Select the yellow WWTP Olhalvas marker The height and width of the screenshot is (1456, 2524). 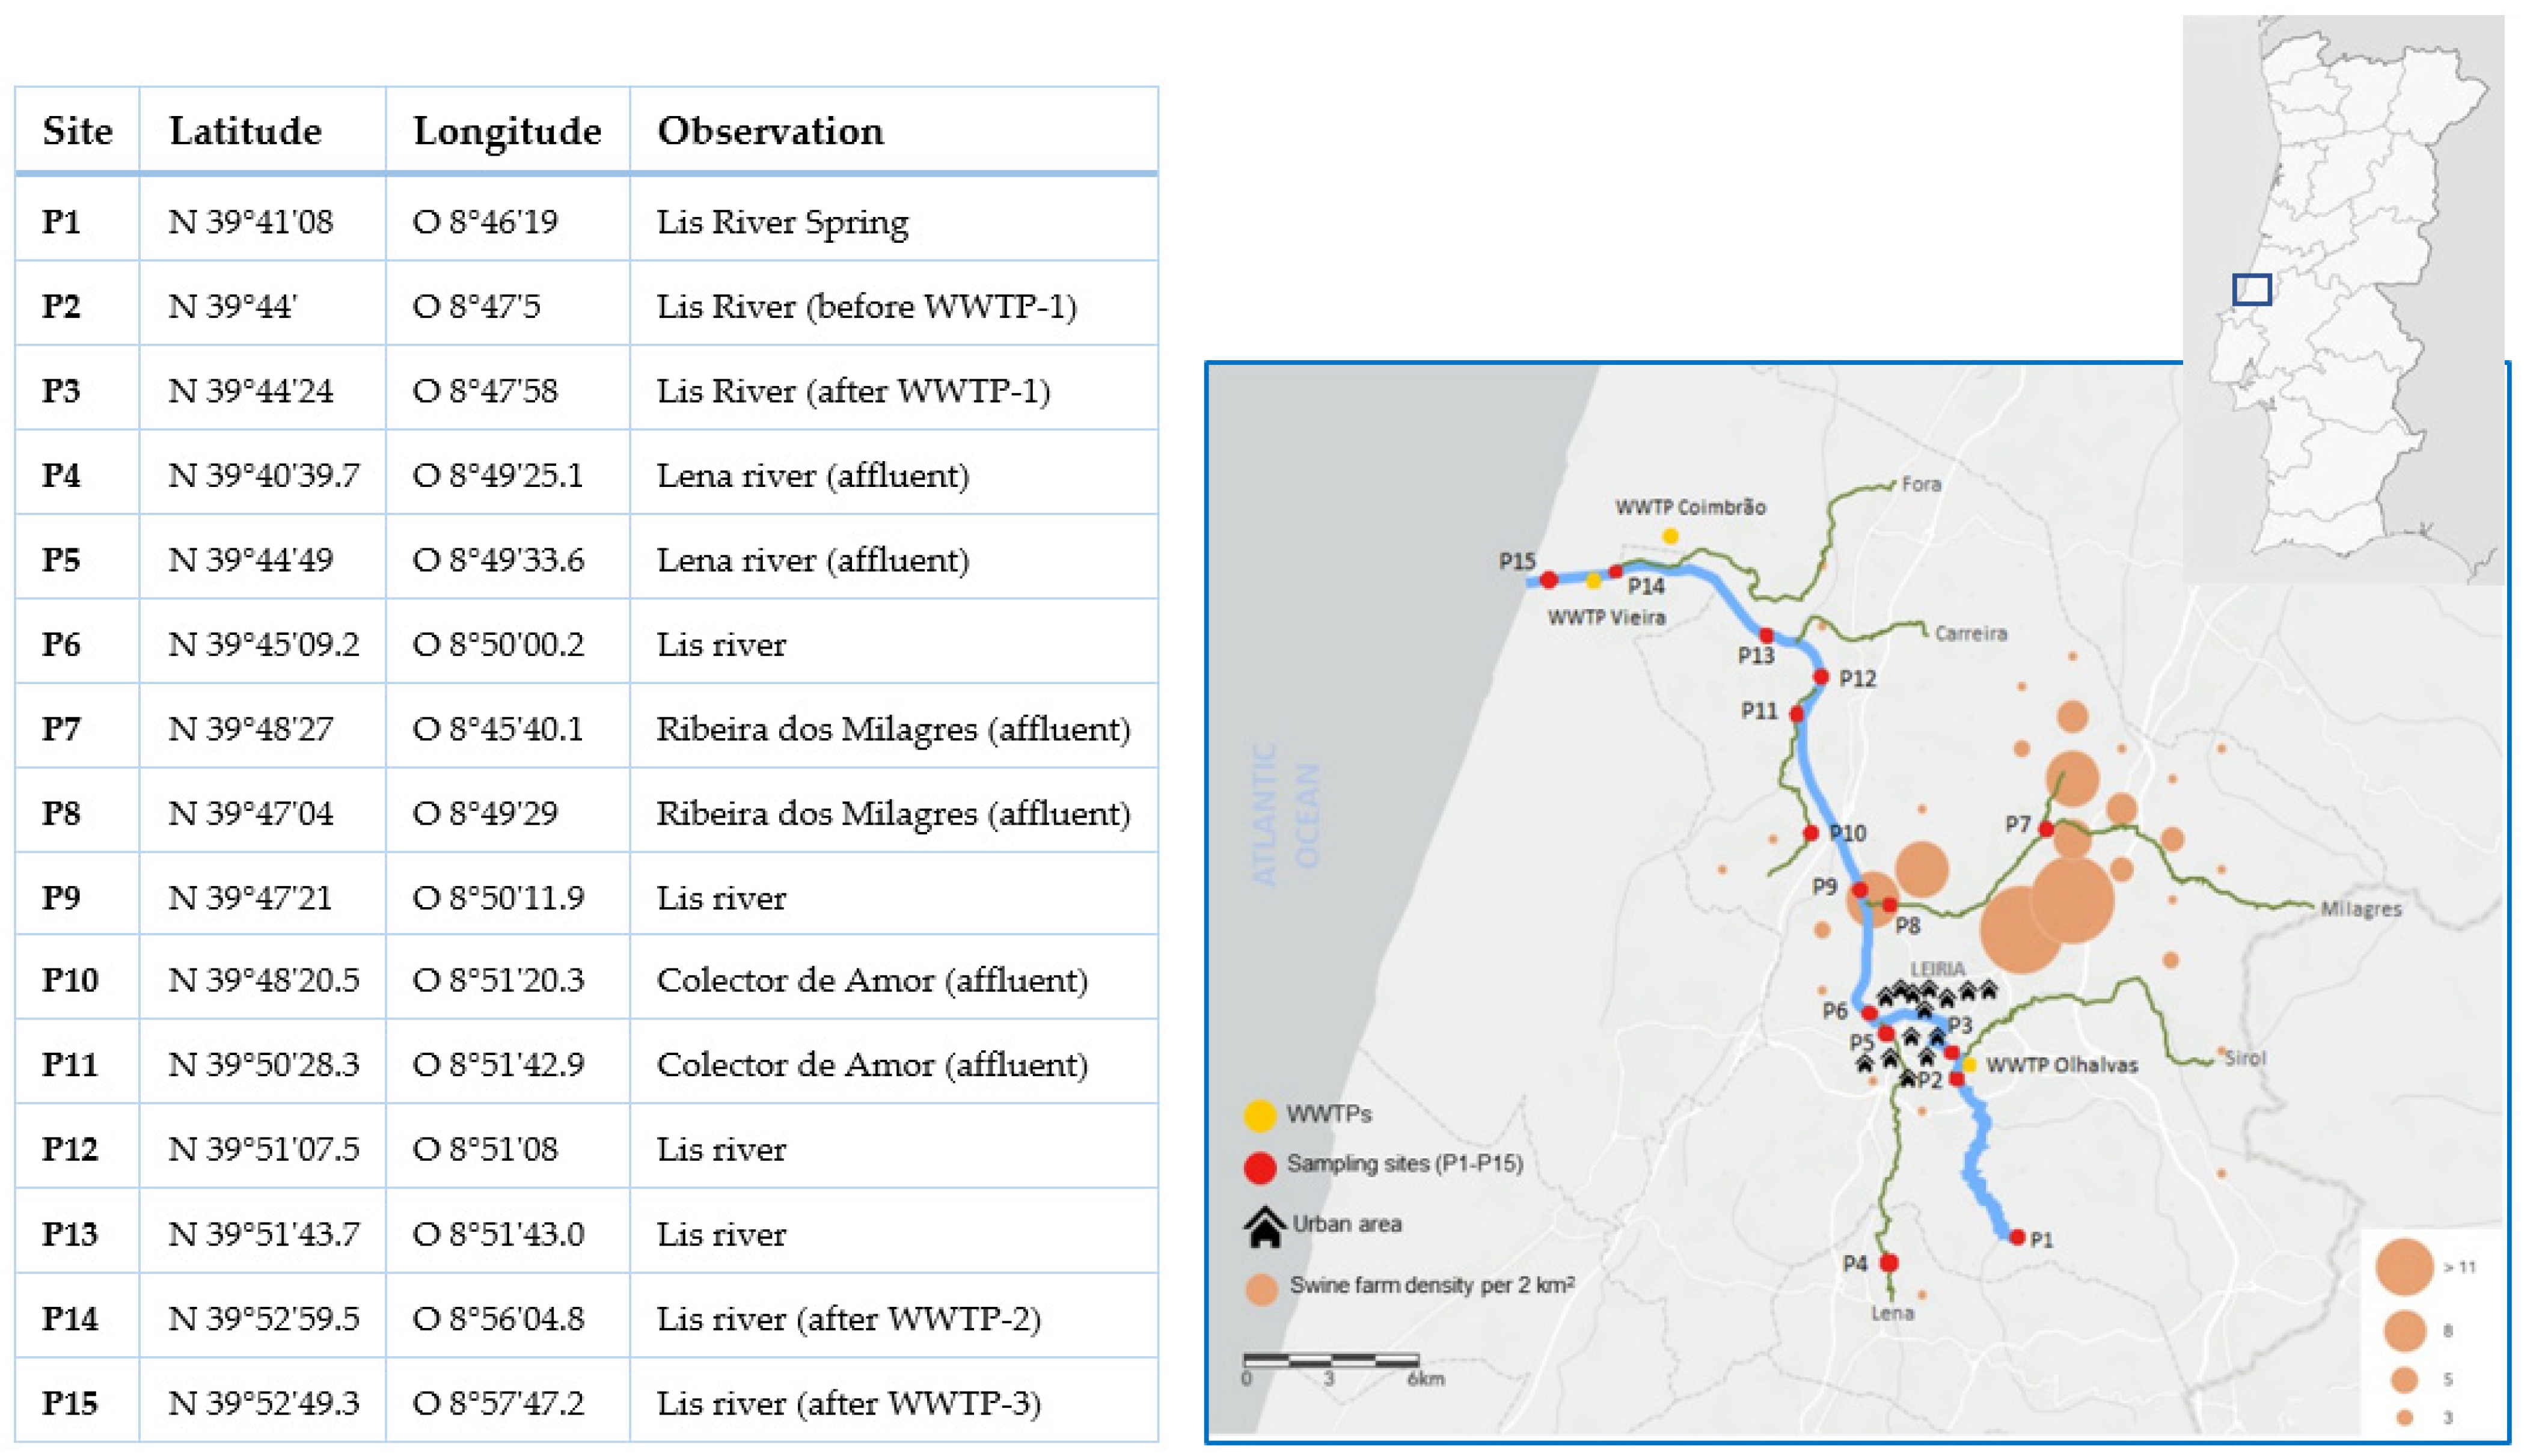(x=1969, y=1065)
